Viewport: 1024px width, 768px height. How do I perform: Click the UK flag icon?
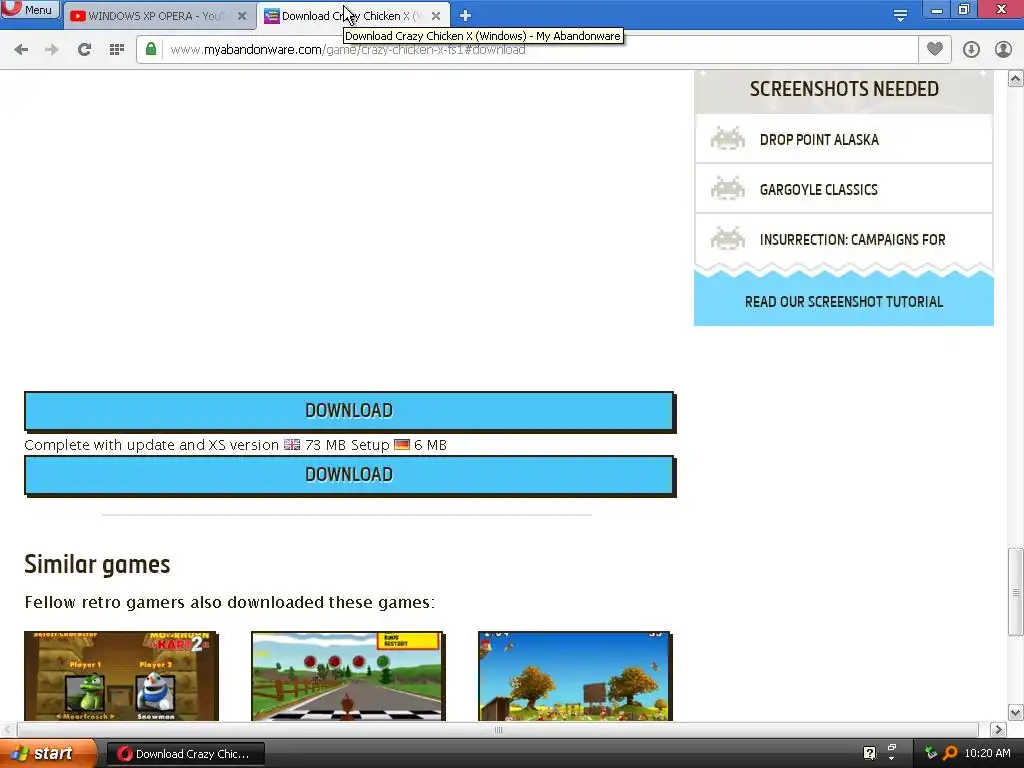(292, 445)
